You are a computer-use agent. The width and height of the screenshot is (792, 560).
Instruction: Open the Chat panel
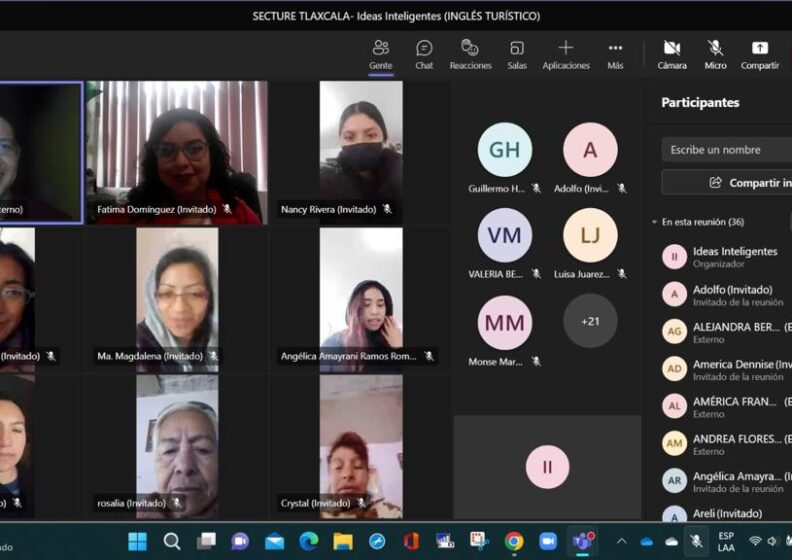424,54
